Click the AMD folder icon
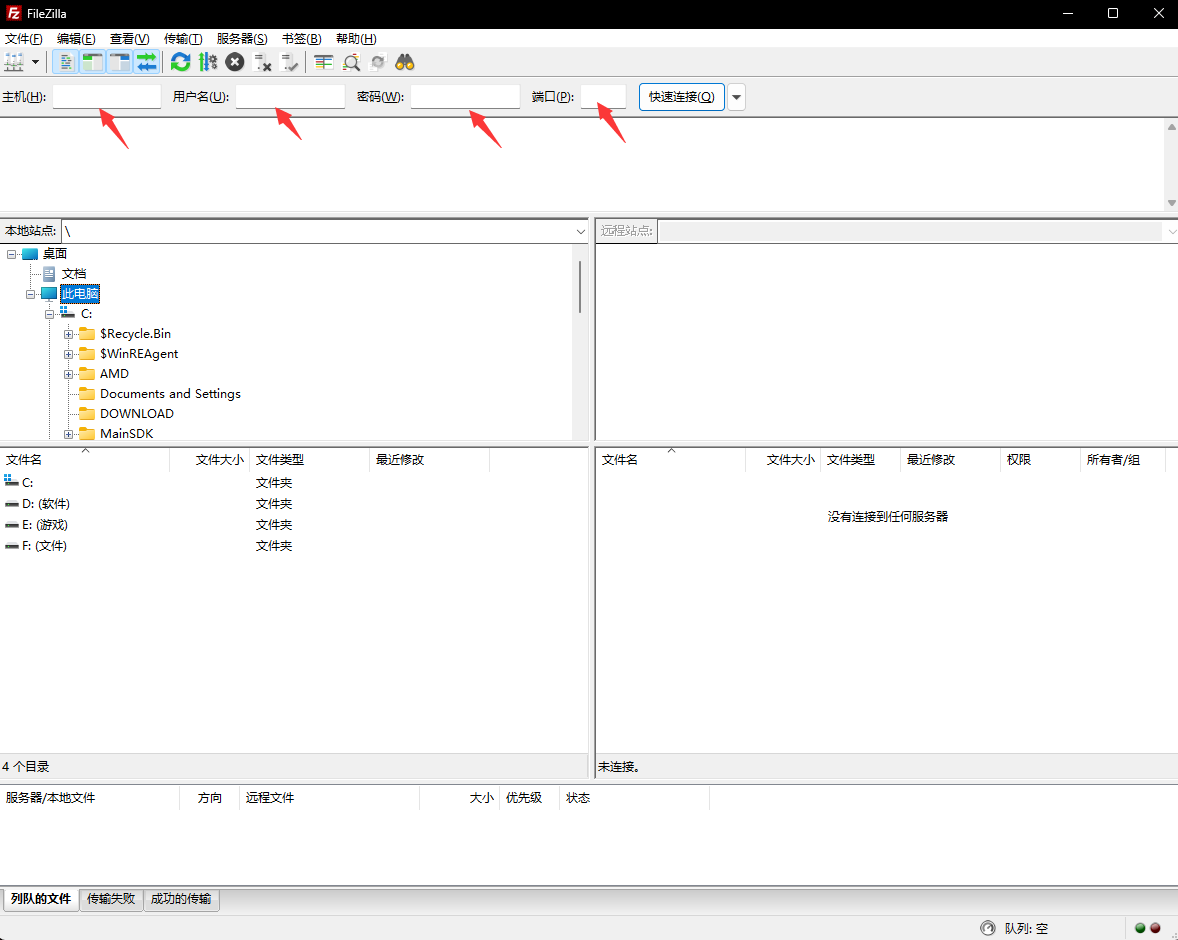1178x940 pixels. click(87, 373)
